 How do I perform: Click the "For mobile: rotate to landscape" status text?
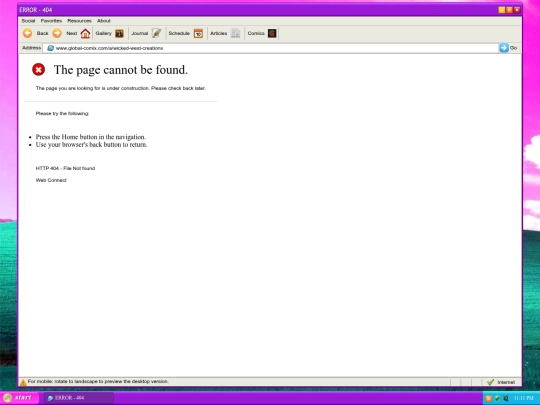98,382
